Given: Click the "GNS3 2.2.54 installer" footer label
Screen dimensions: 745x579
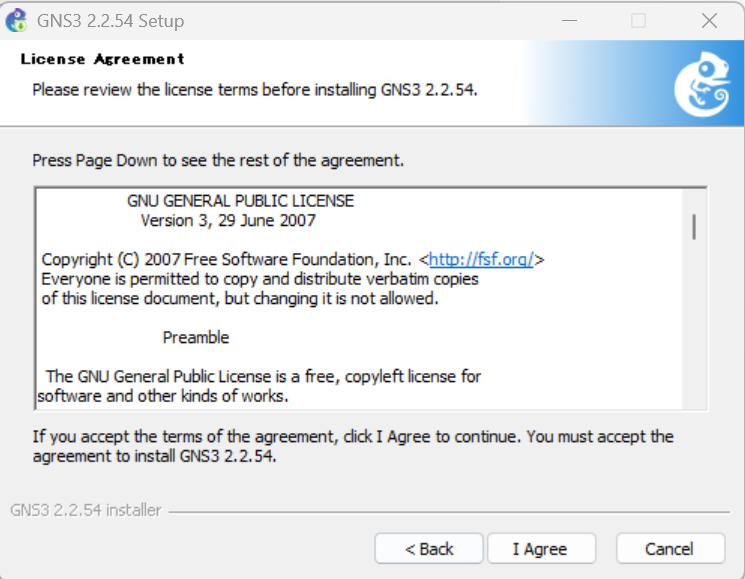Looking at the screenshot, I should click(x=86, y=510).
